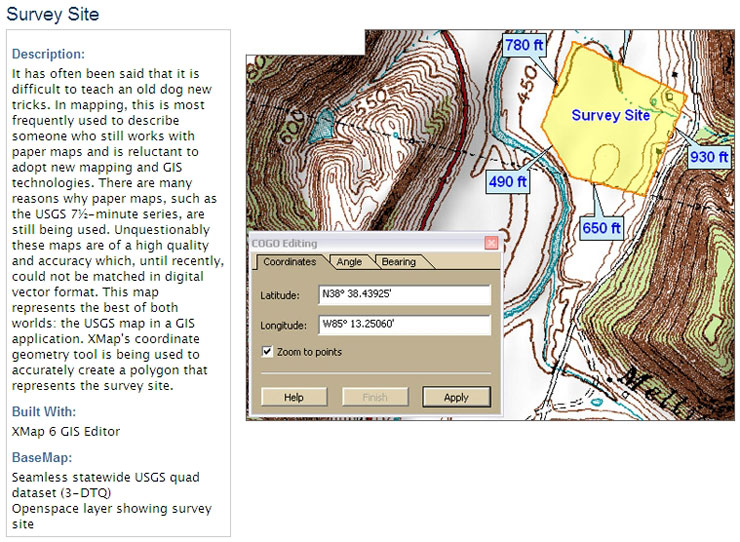Click the 600 contour elevation label
The image size is (740, 542).
tap(294, 127)
